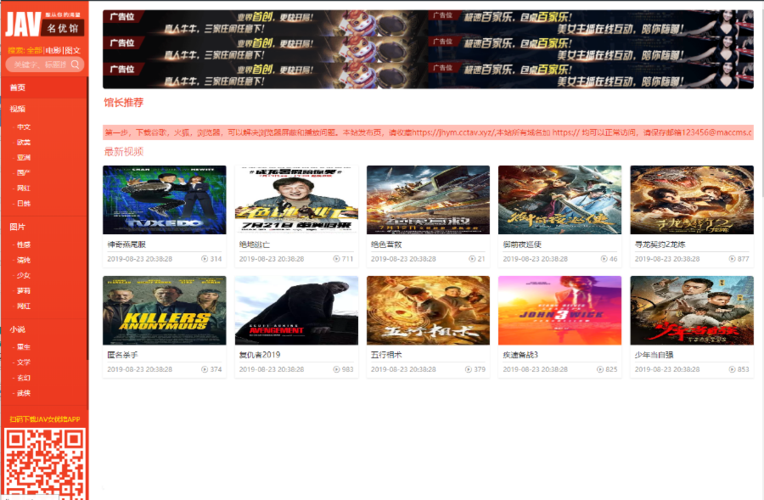
Task: Select 少女 subcategory under 图片
Action: tap(23, 275)
